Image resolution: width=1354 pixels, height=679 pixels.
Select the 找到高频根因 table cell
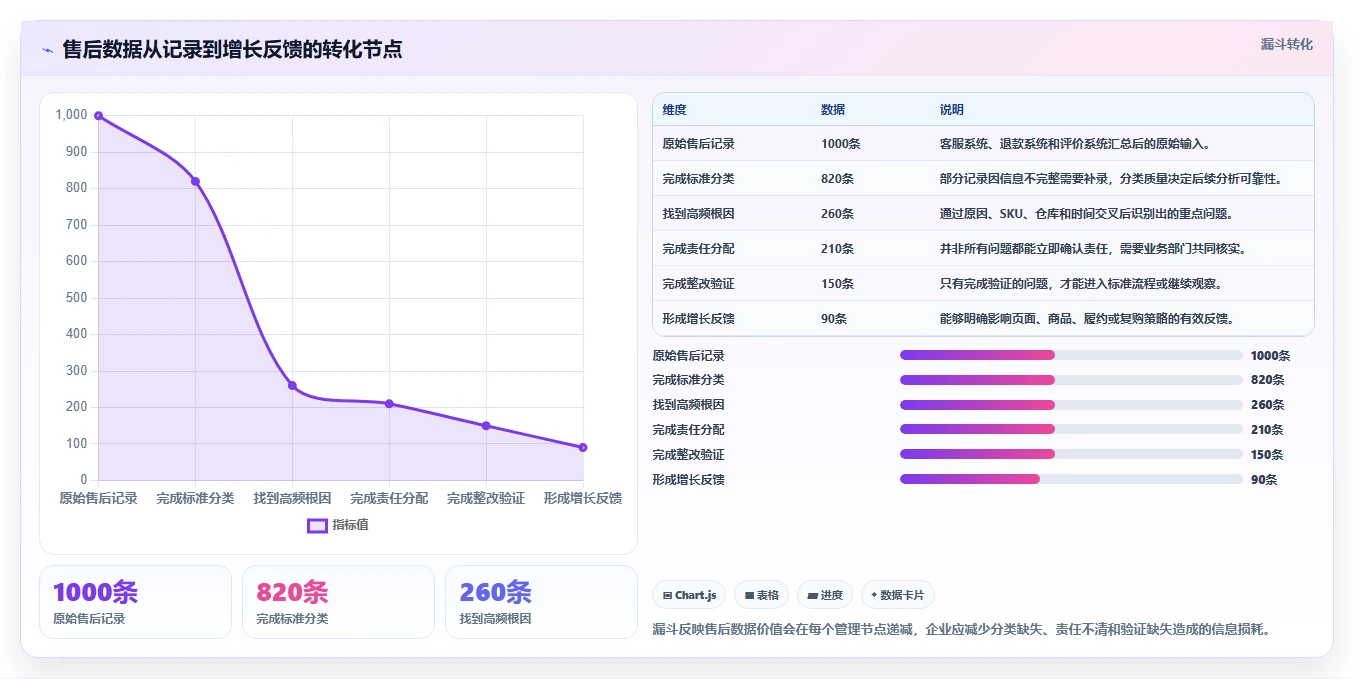point(698,214)
